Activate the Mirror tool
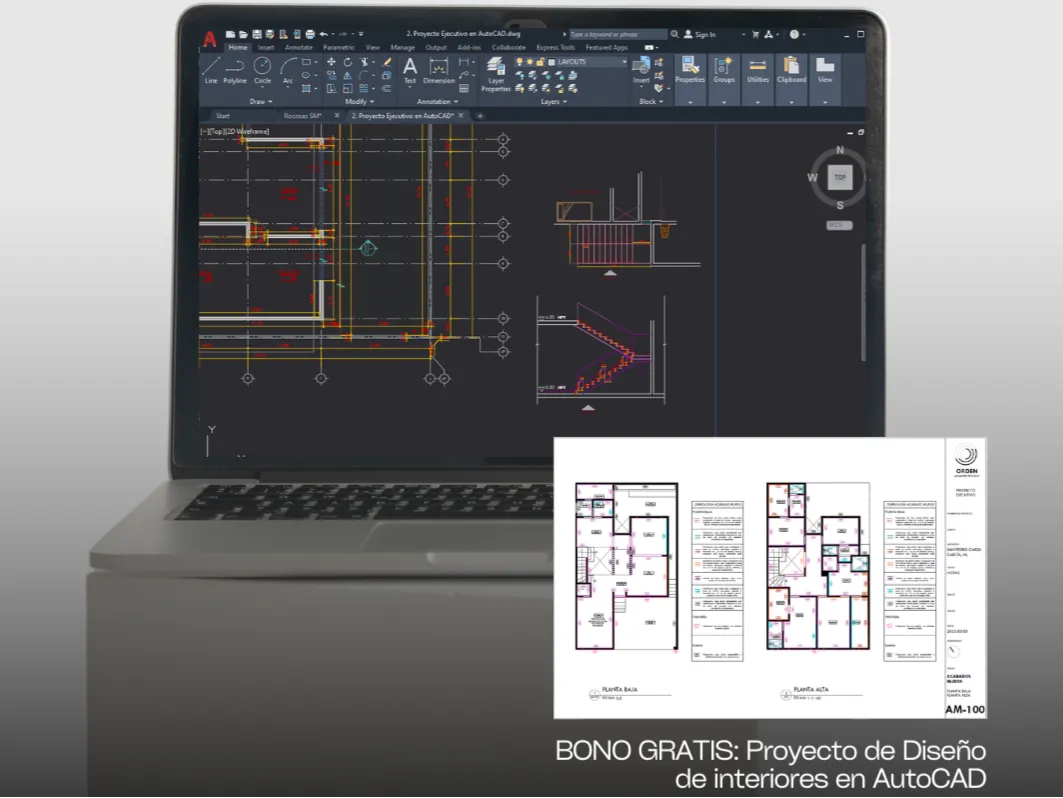 click(x=348, y=75)
